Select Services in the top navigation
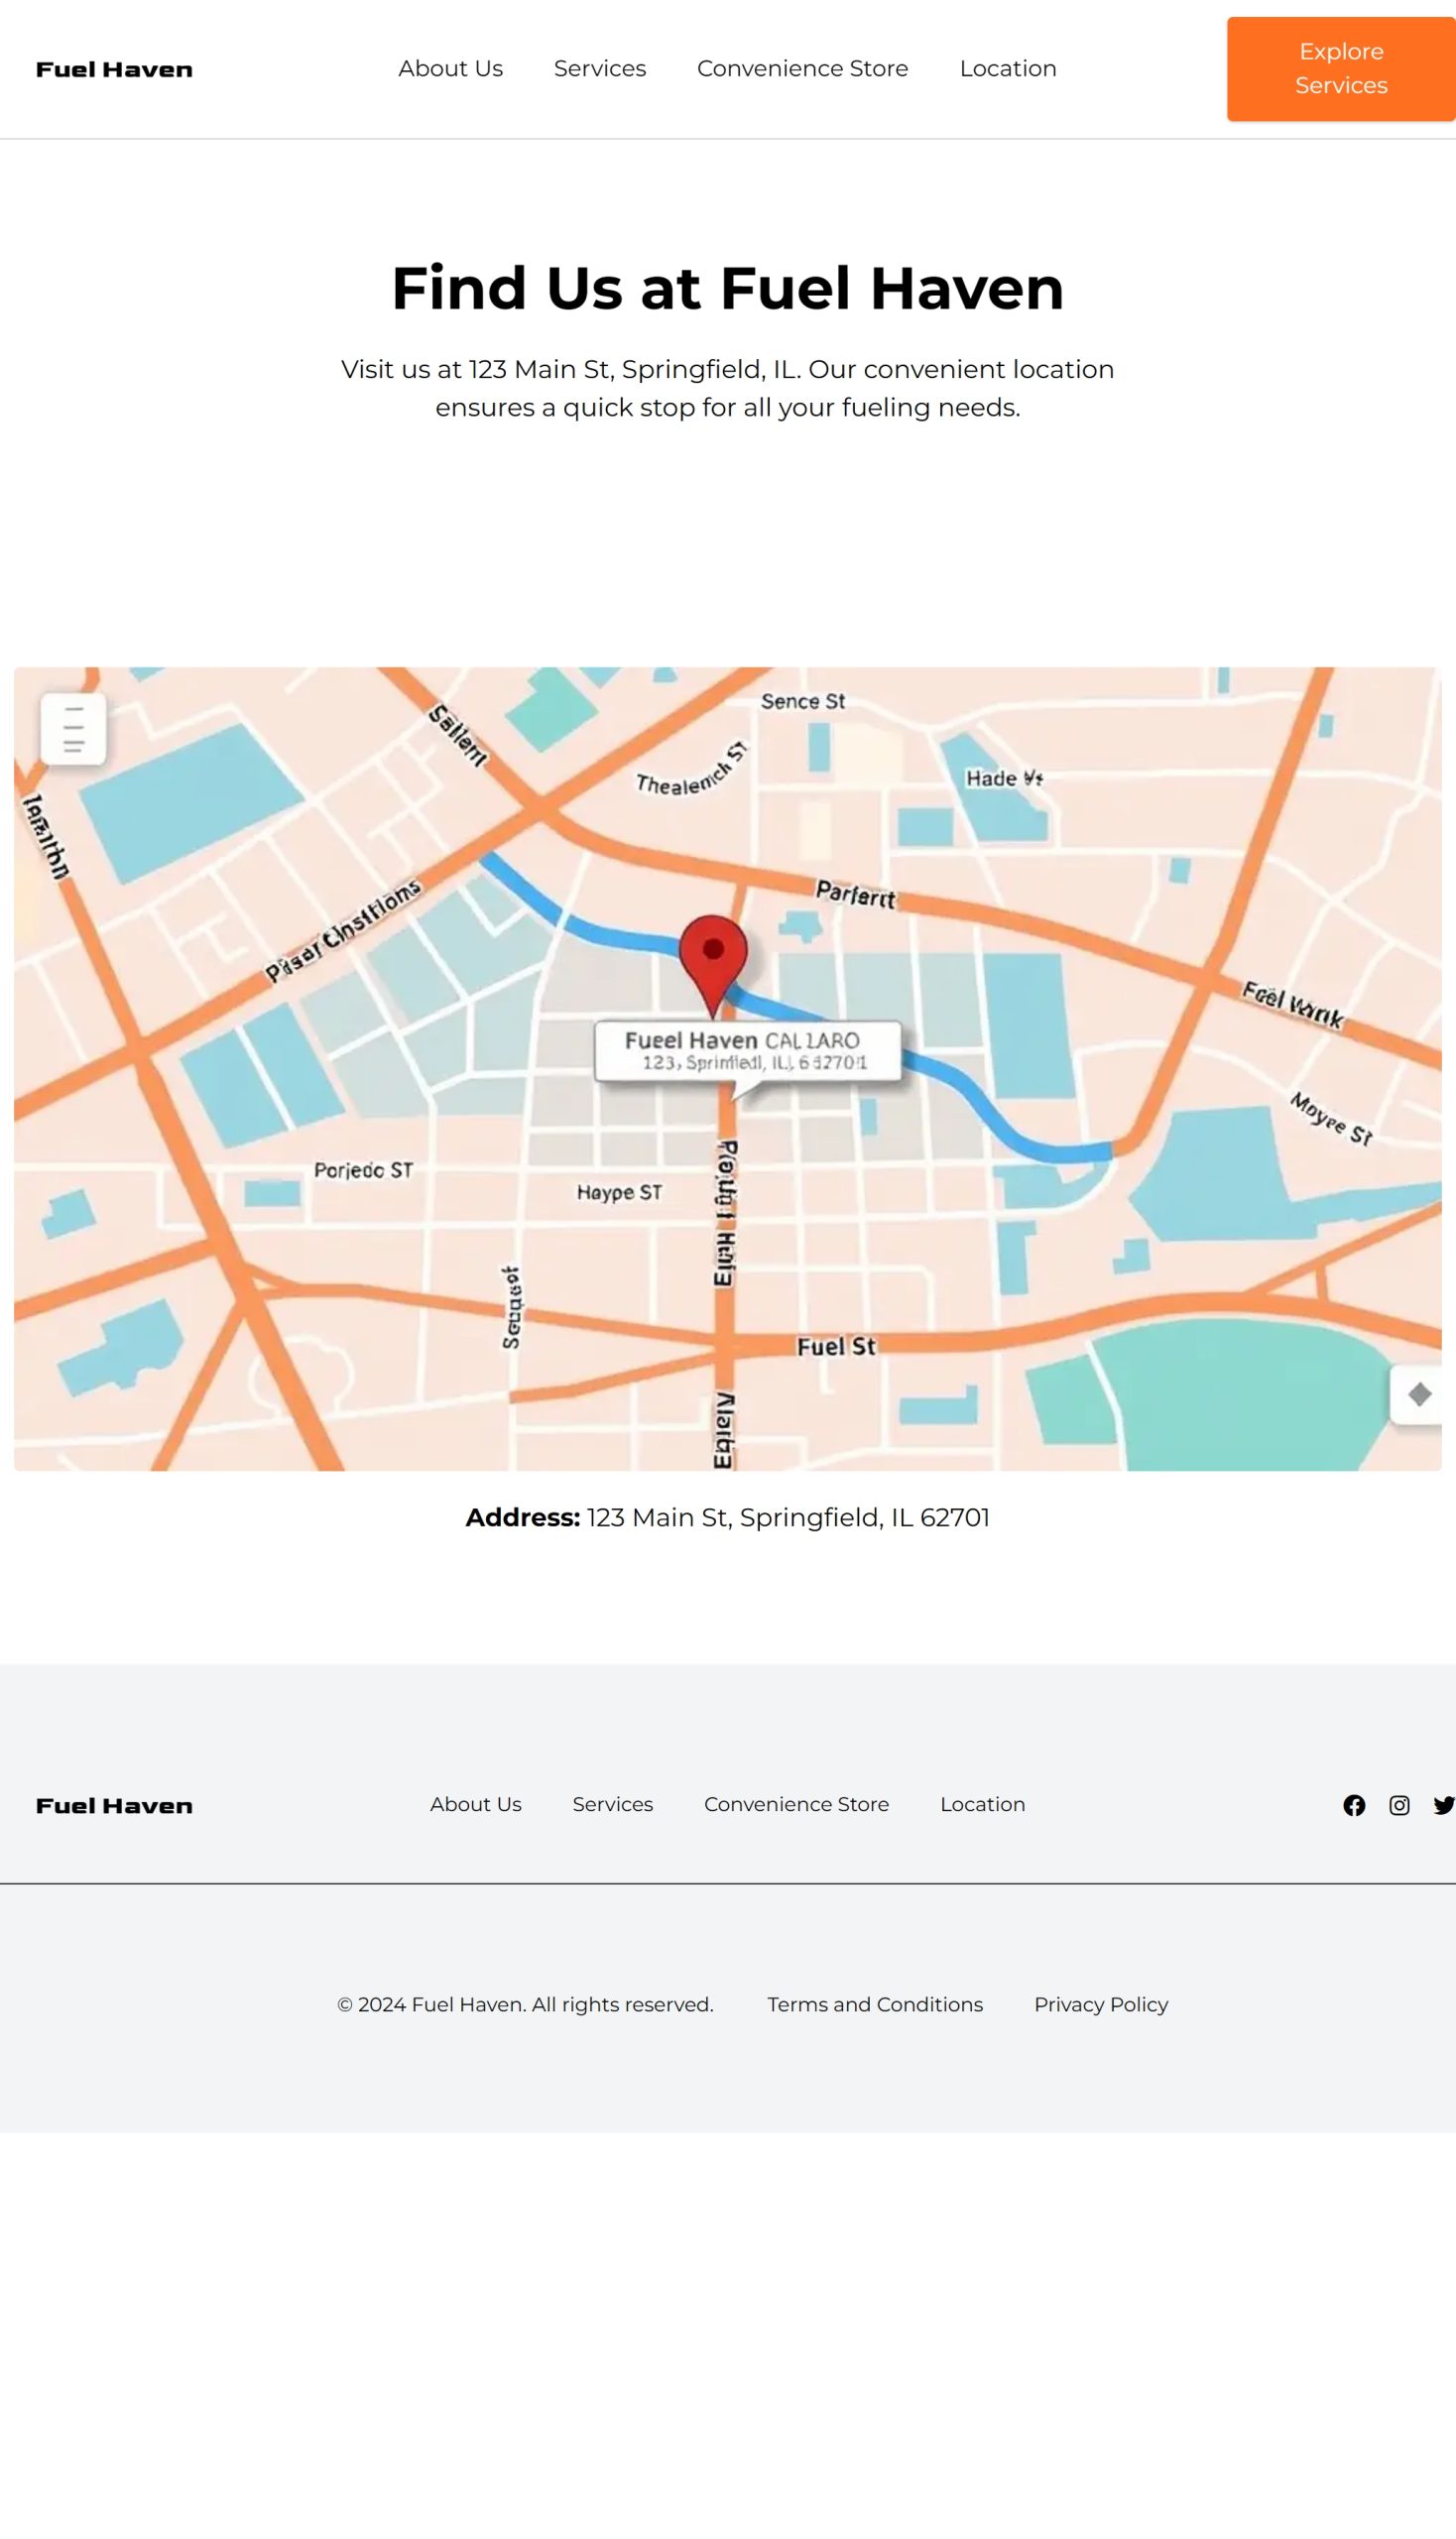Image resolution: width=1456 pixels, height=2539 pixels. [x=600, y=69]
